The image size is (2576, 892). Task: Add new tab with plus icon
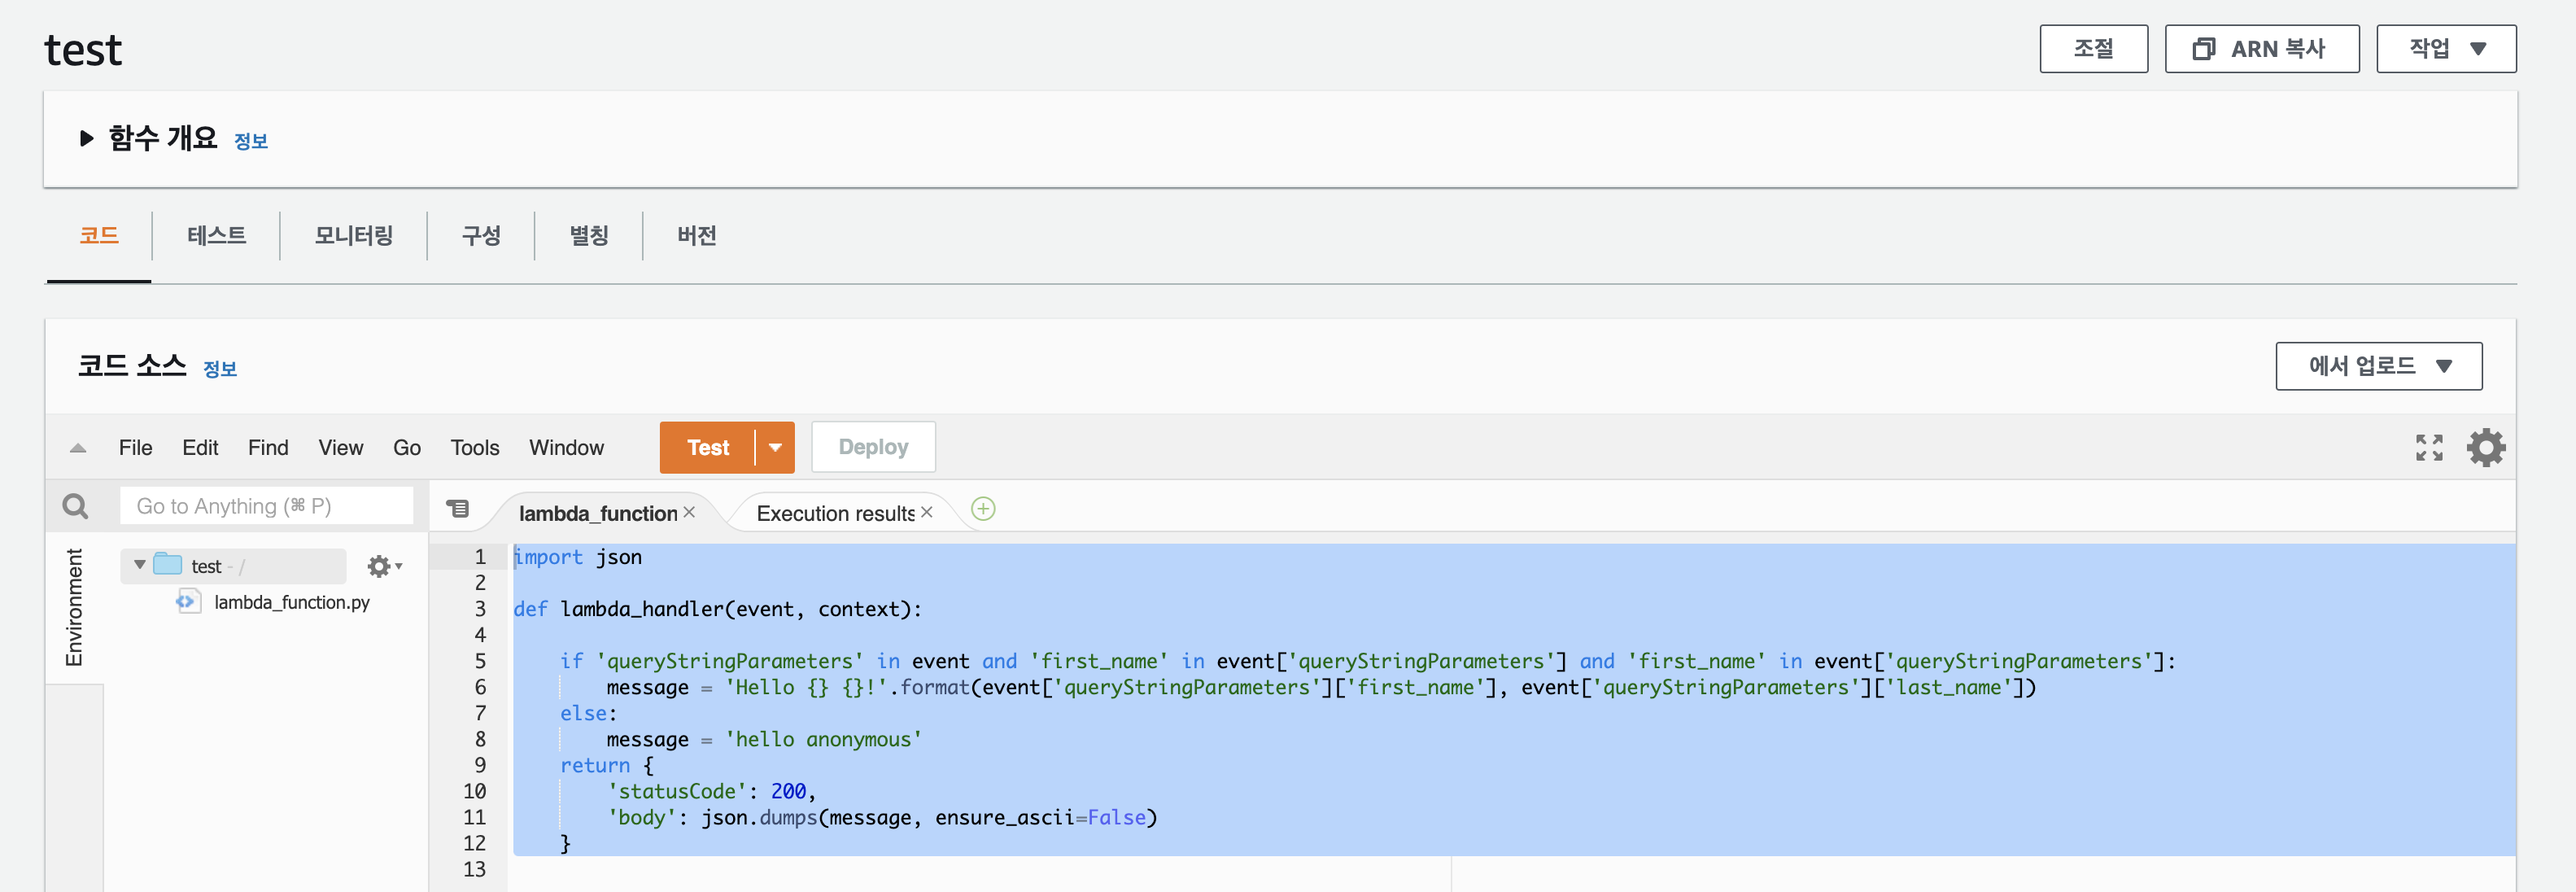pyautogui.click(x=983, y=509)
